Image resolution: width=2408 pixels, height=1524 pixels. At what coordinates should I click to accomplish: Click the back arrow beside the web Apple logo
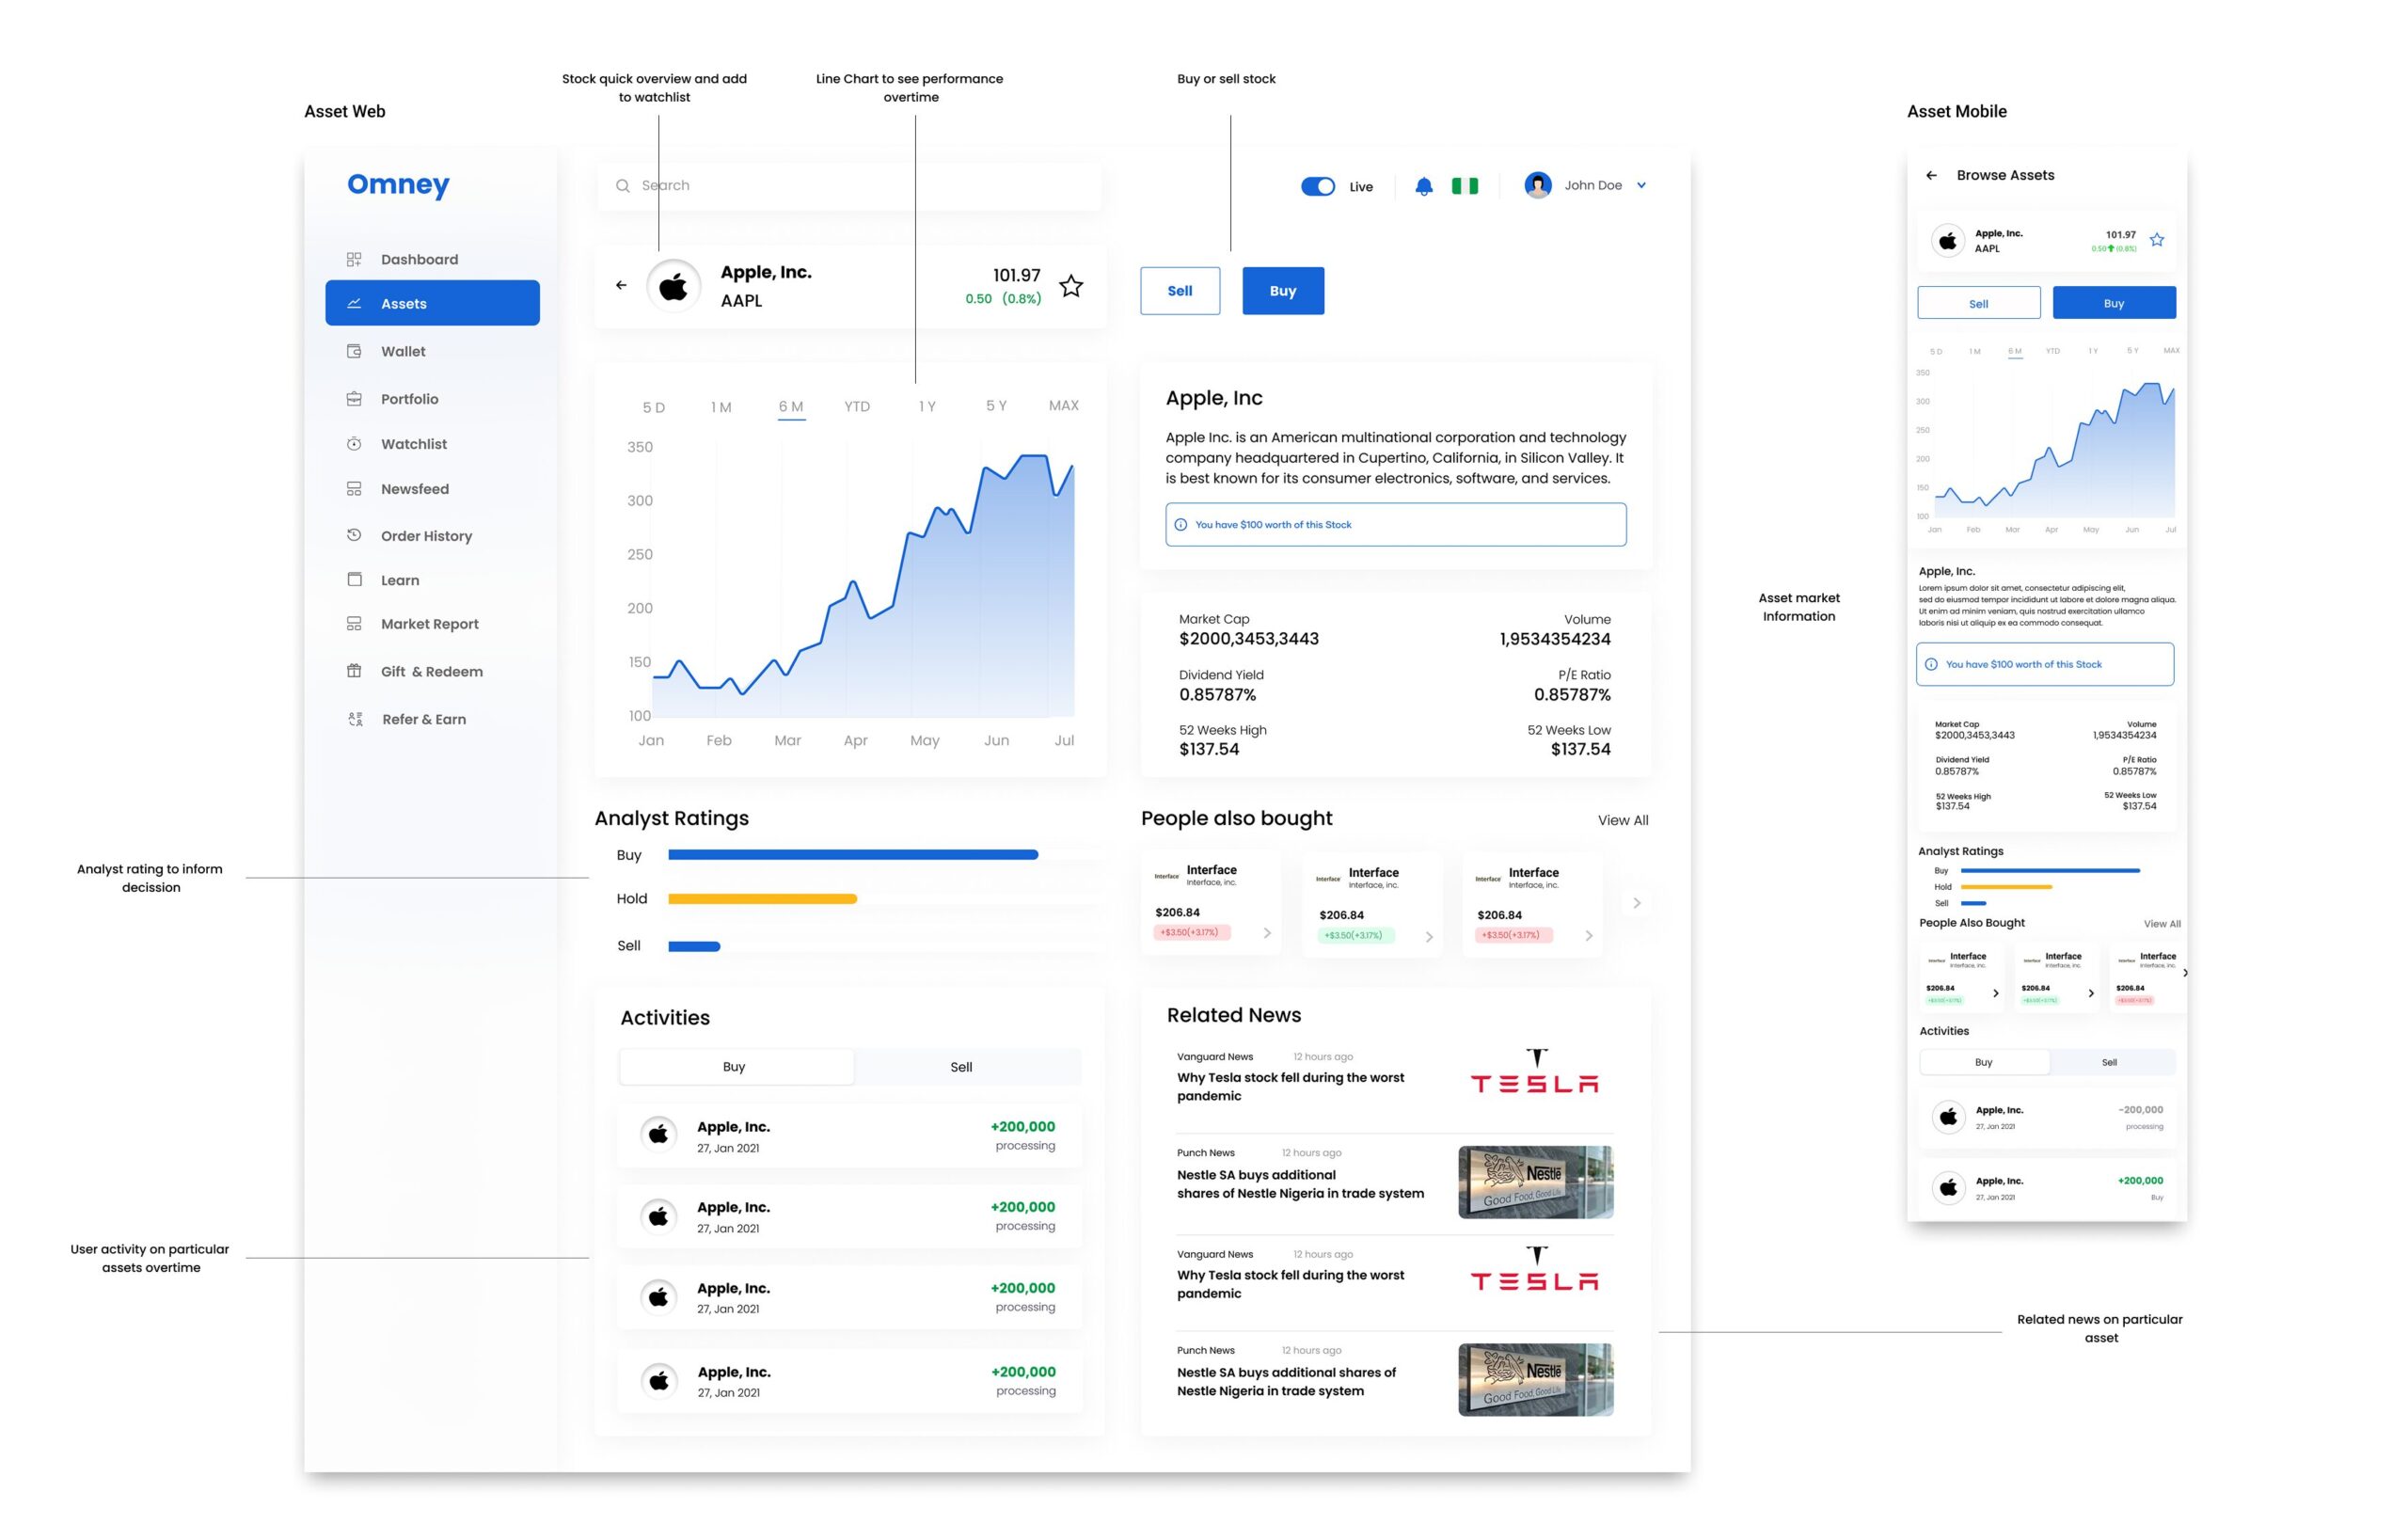click(x=621, y=285)
